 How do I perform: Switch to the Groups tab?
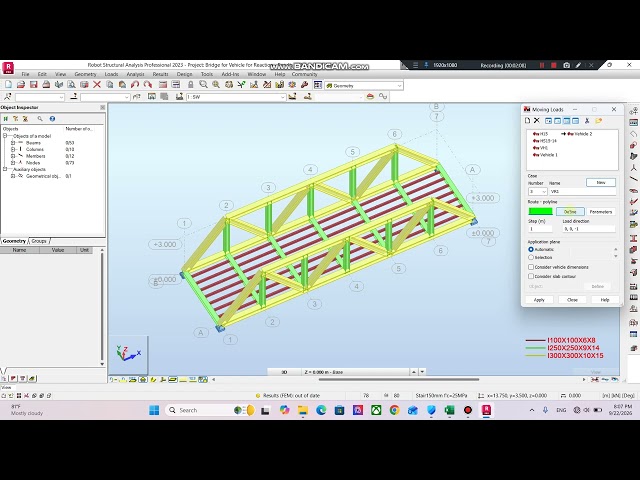click(x=39, y=241)
